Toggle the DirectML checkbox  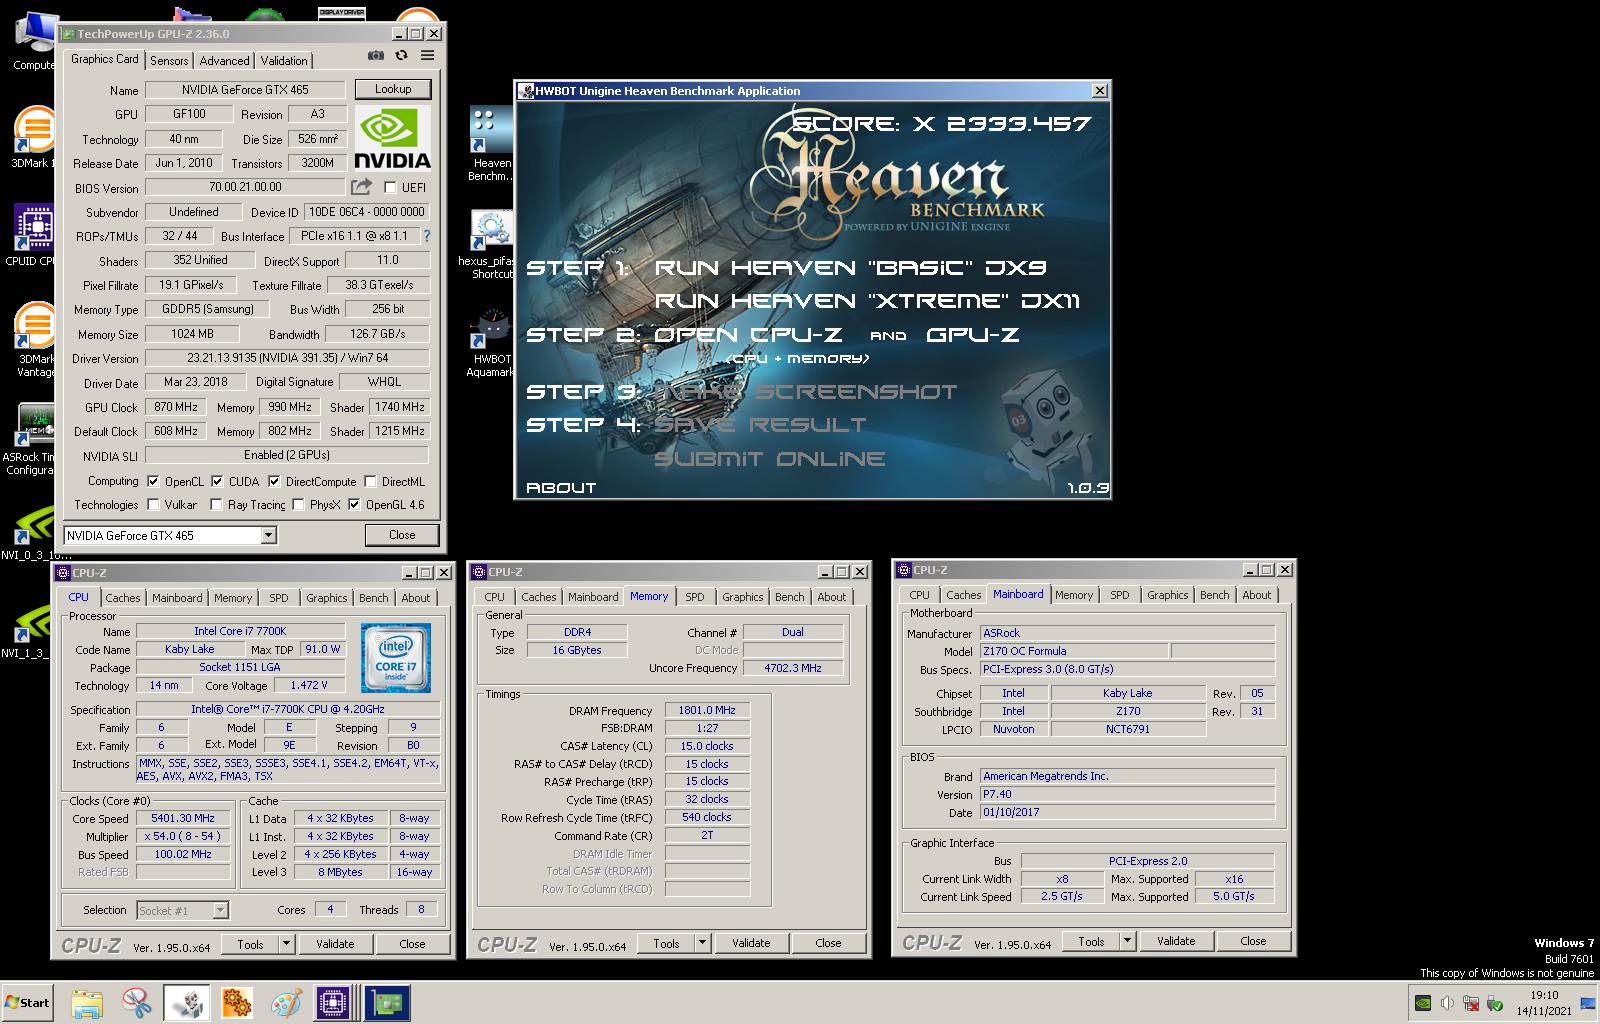pyautogui.click(x=370, y=481)
